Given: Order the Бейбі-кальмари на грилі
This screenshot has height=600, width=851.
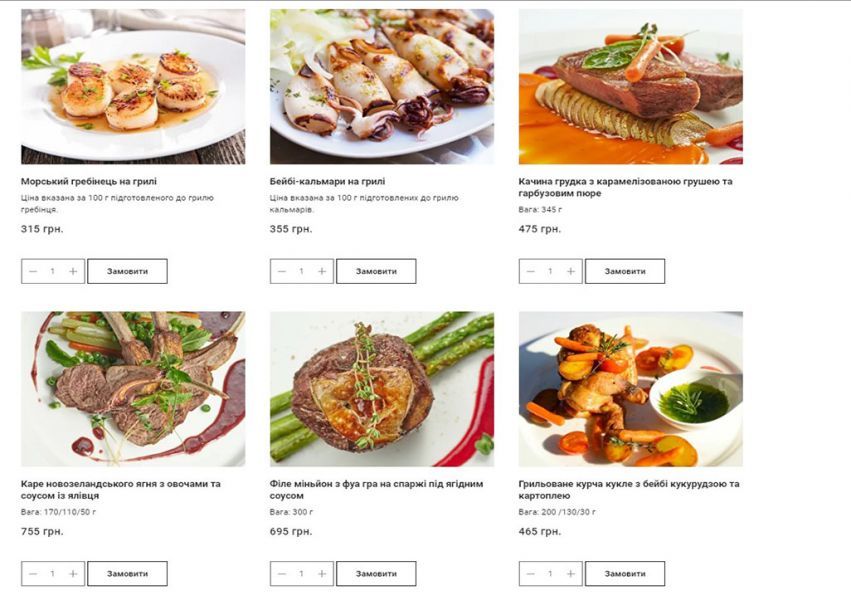Looking at the screenshot, I should tap(376, 271).
